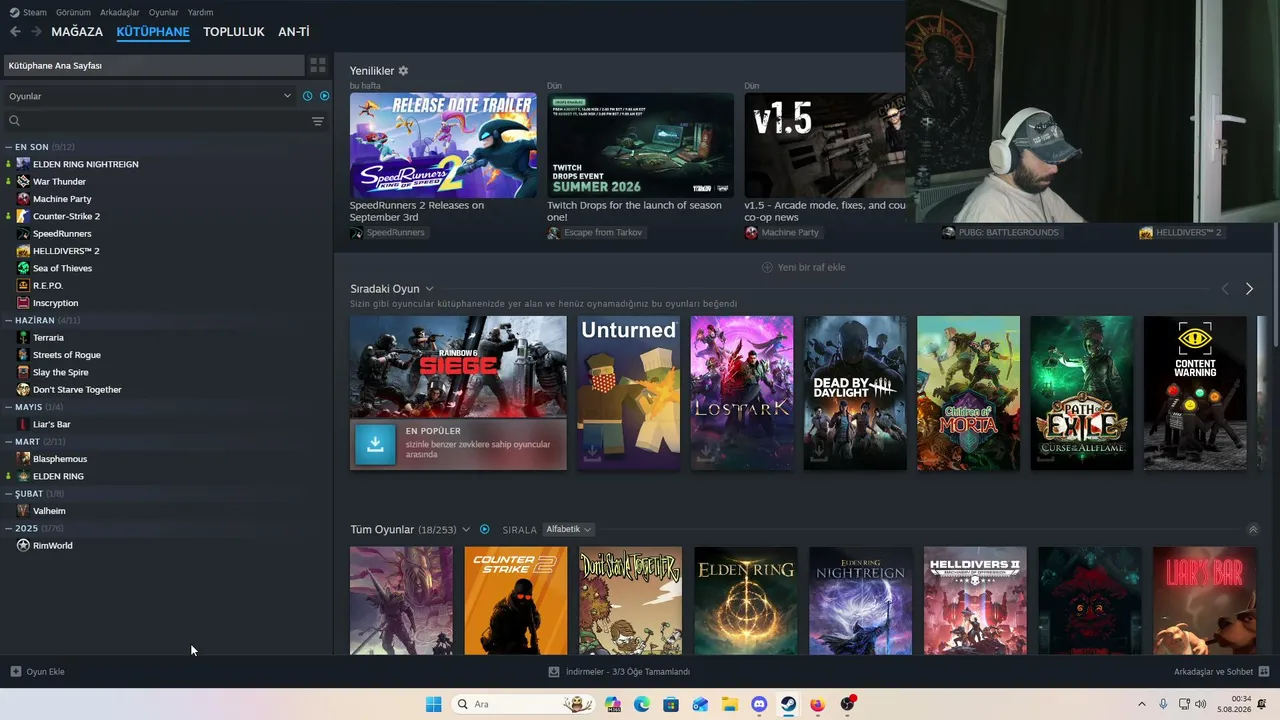
Task: Click the Valheim game icon
Action: tap(23, 510)
